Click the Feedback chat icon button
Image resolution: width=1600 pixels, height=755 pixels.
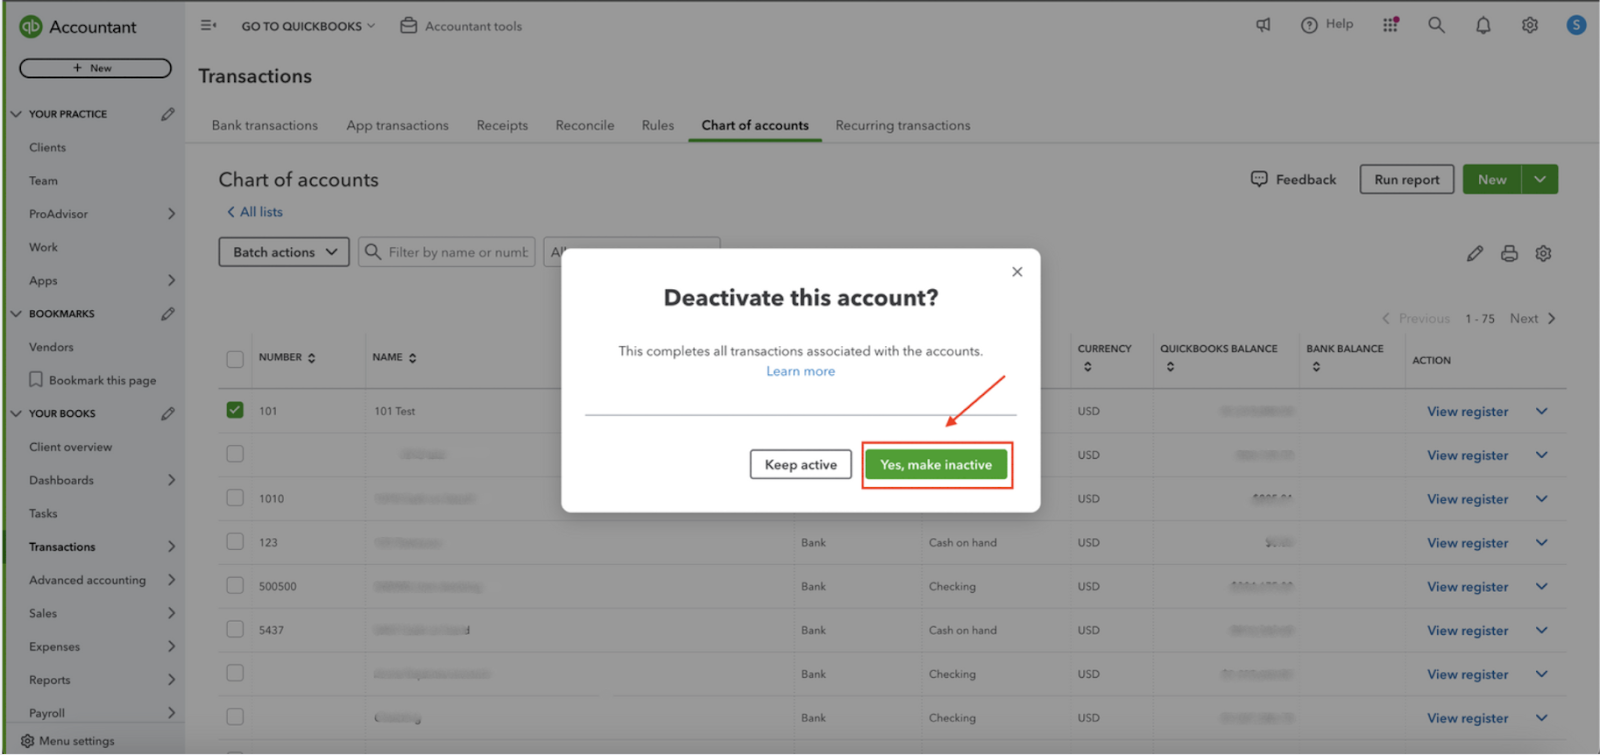coord(1293,179)
